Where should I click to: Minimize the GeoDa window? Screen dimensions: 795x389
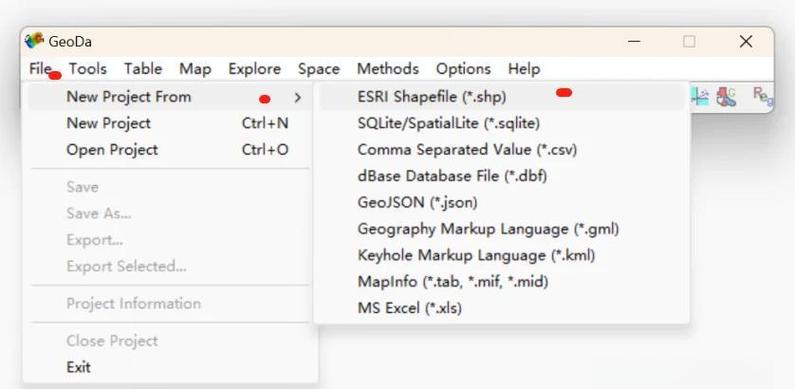pyautogui.click(x=634, y=42)
